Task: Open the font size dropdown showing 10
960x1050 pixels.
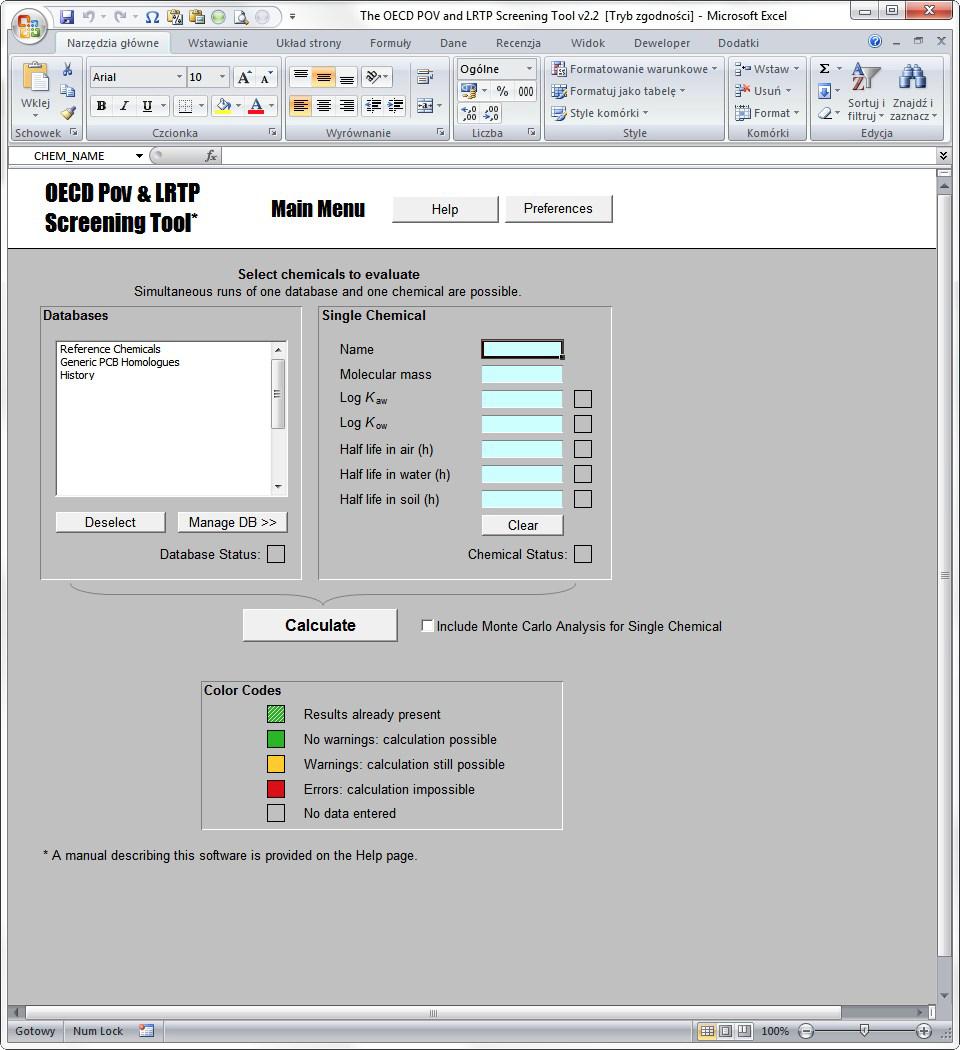Action: tap(222, 77)
